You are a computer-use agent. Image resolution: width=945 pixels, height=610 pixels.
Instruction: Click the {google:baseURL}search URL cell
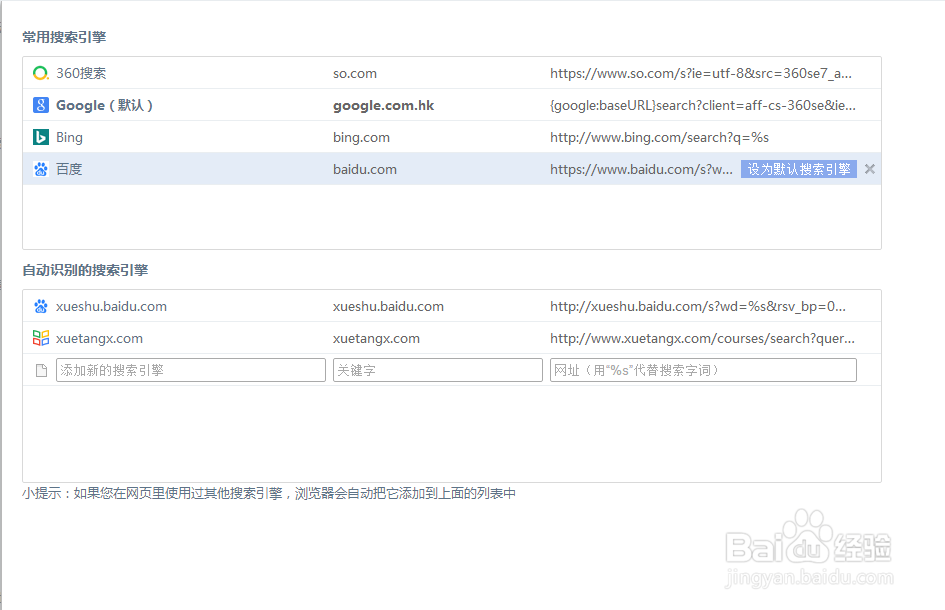(703, 105)
